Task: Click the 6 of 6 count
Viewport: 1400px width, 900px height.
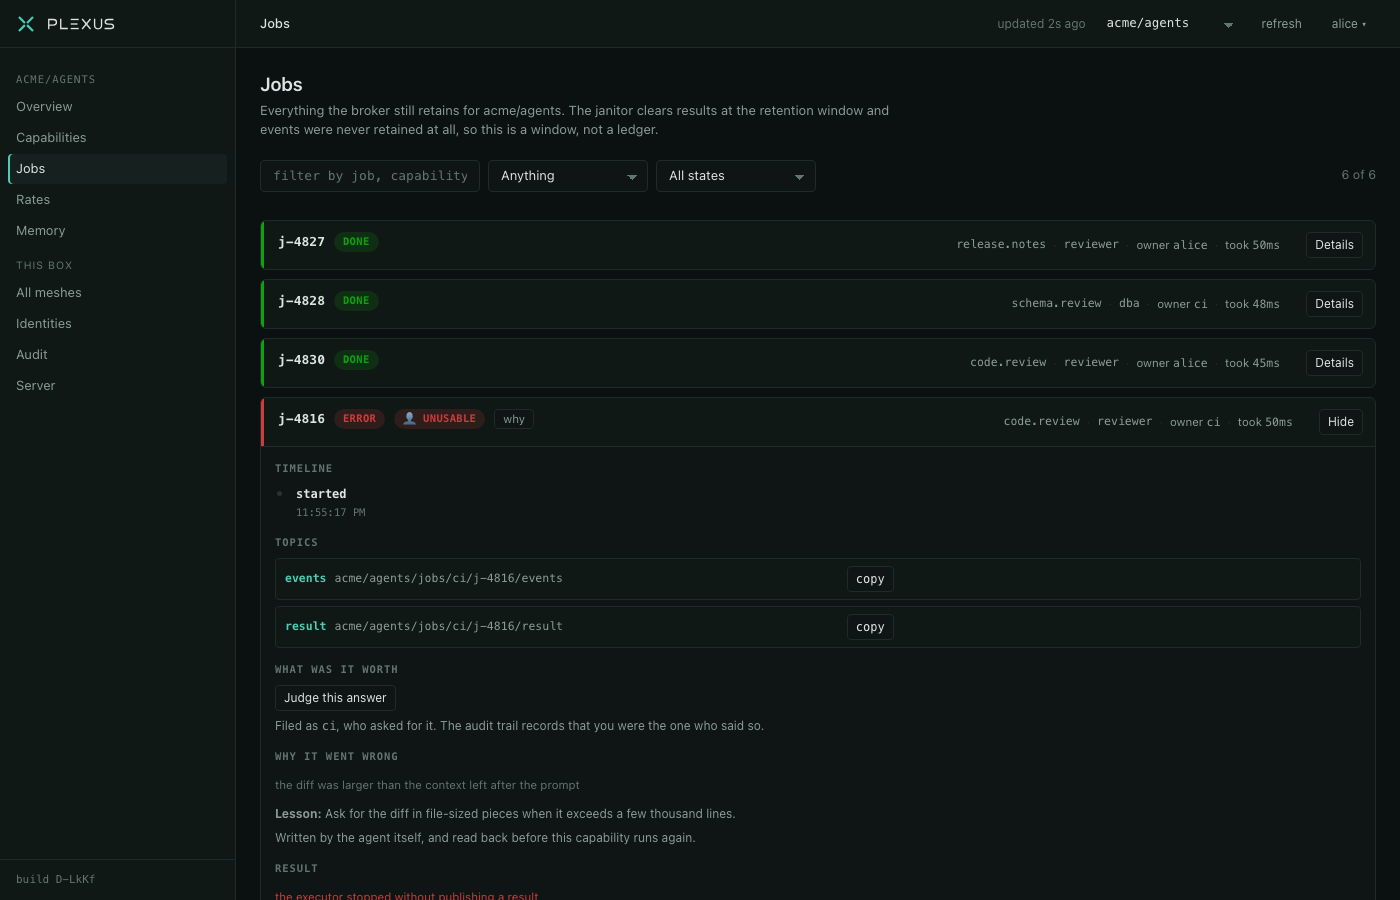Action: [1358, 175]
